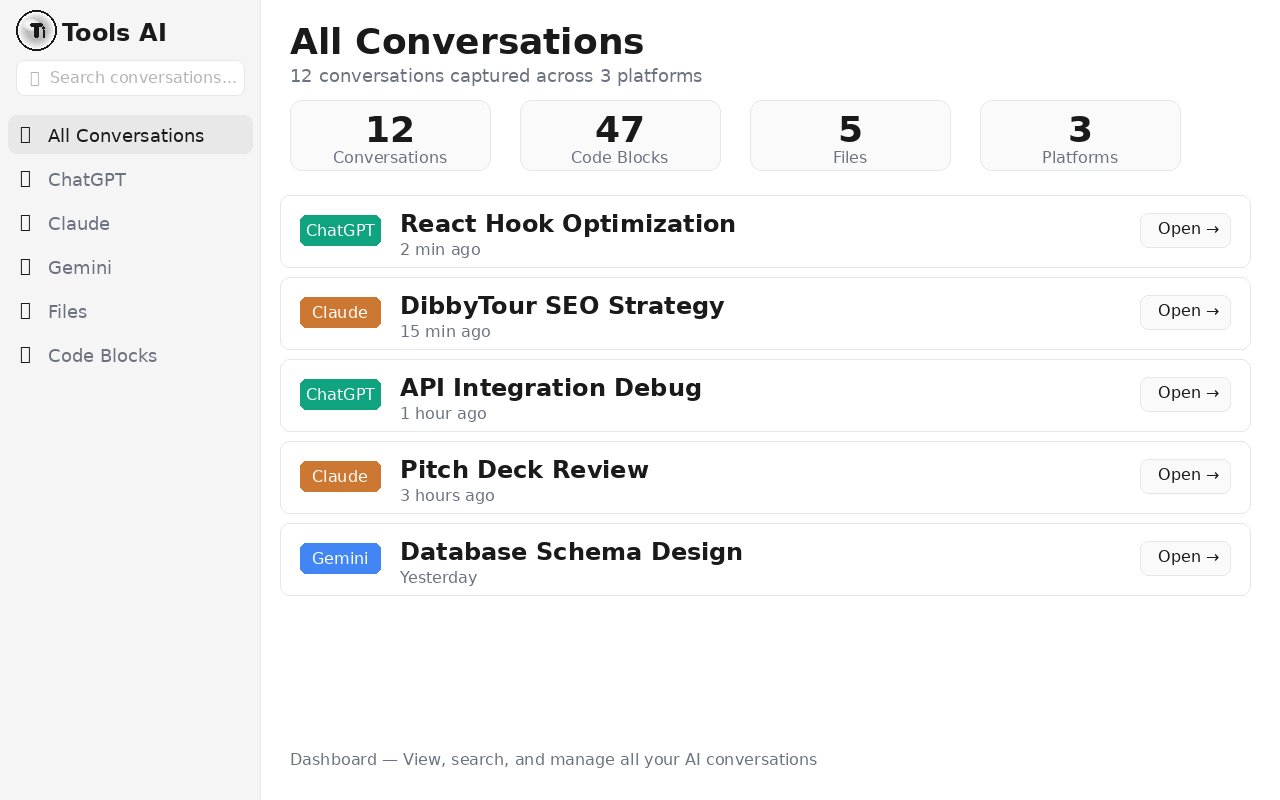Open the React Hook Optimization conversation
1280x800 pixels.
[1185, 230]
